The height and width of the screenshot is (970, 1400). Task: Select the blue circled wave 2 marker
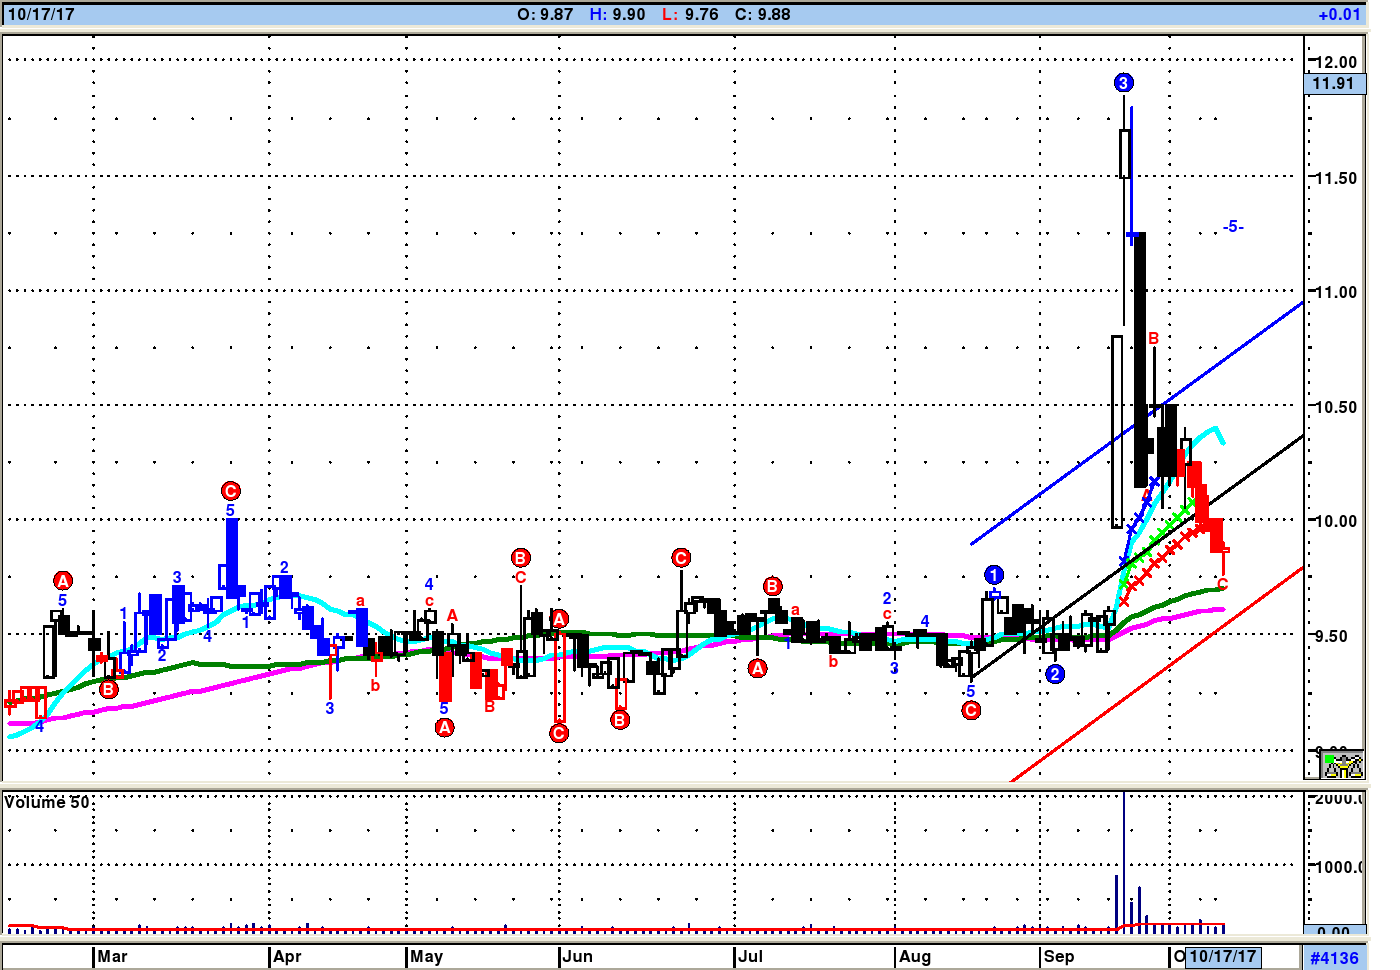pyautogui.click(x=1055, y=674)
